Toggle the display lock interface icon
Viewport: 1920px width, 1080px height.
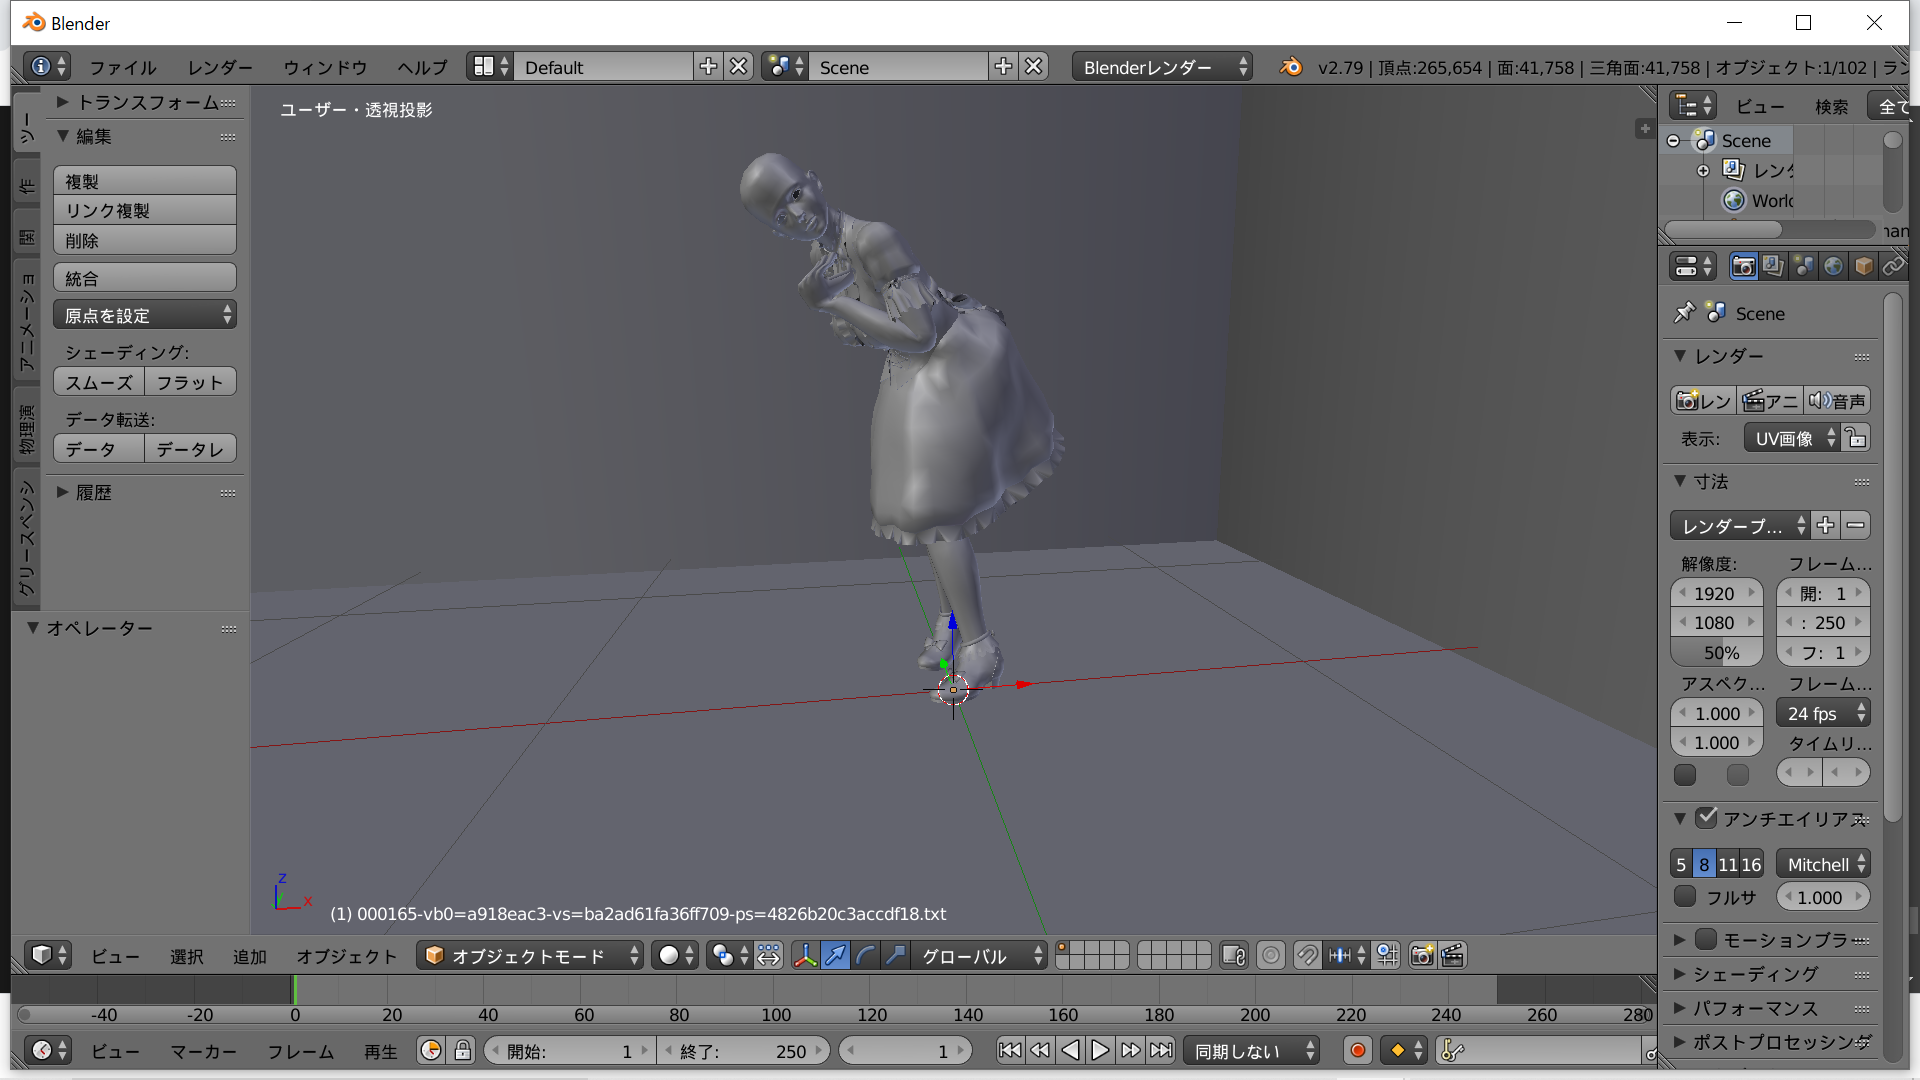click(1856, 438)
